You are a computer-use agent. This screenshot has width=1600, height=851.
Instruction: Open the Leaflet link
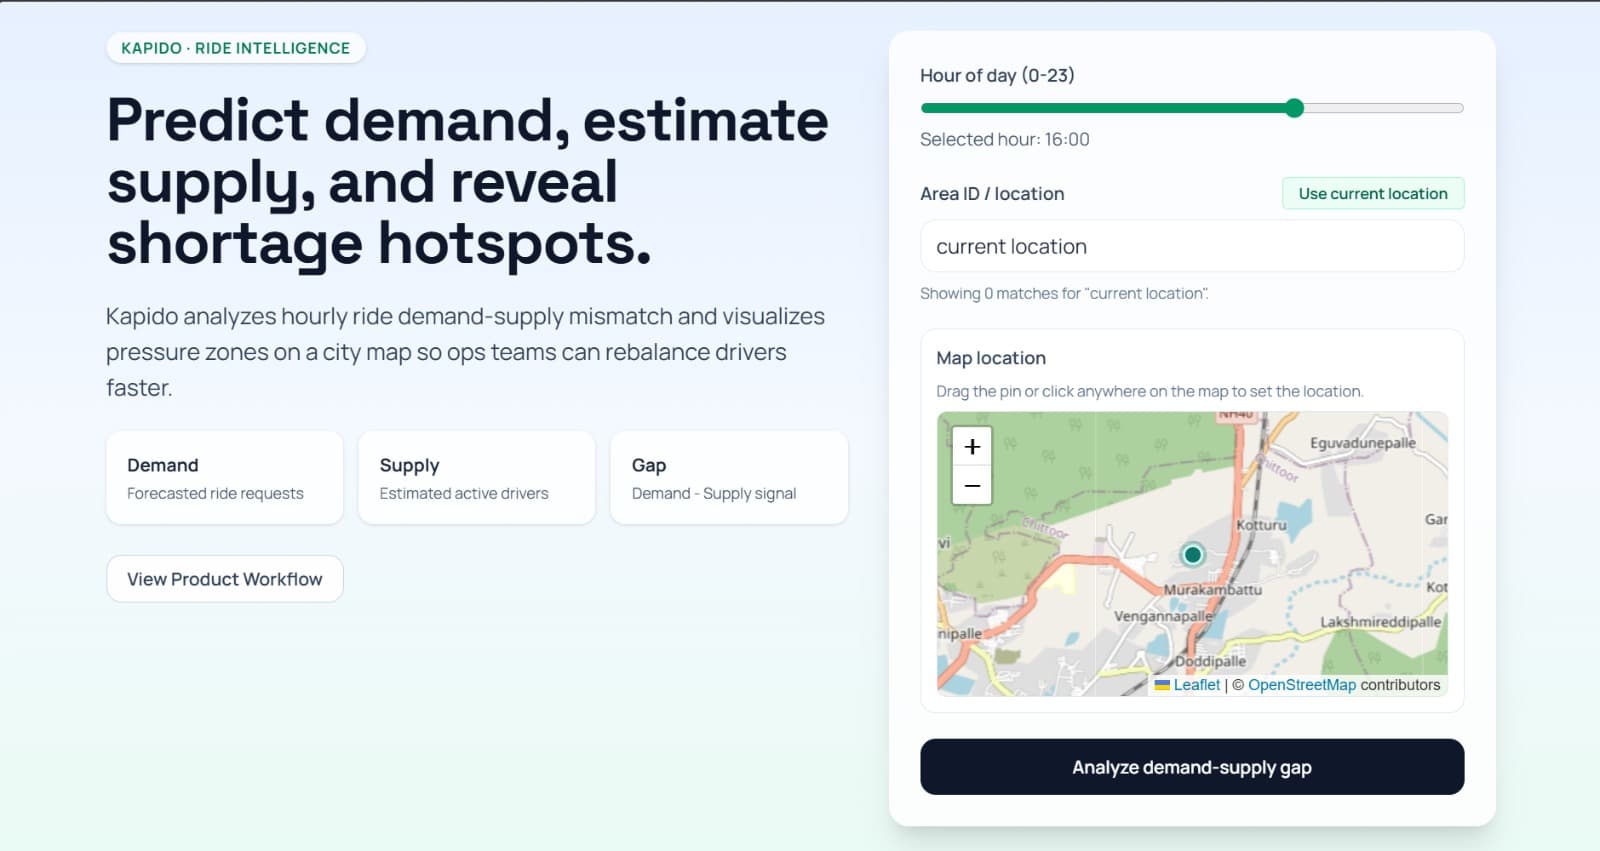1197,685
